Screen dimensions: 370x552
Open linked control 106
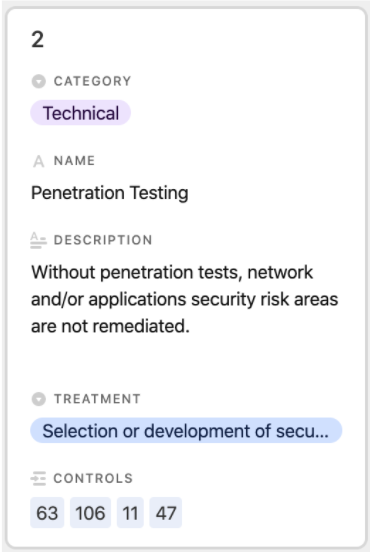[x=90, y=513]
